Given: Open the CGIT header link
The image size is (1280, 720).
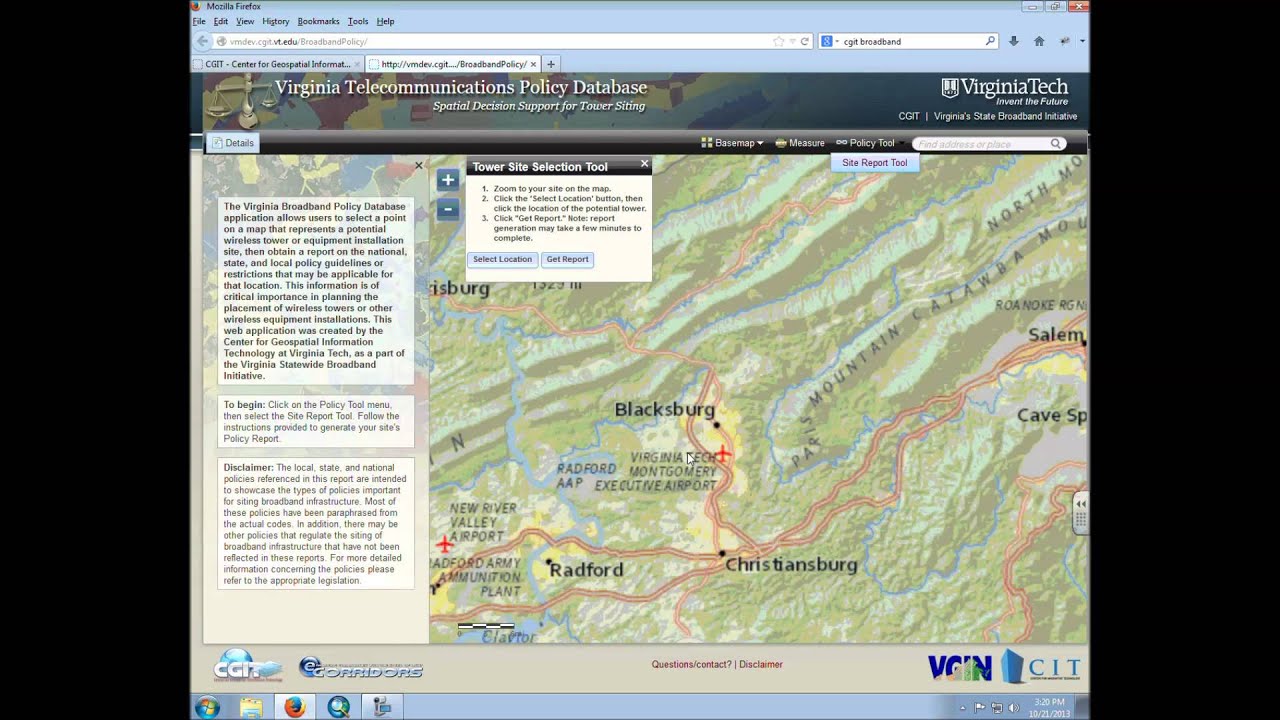Looking at the screenshot, I should (x=909, y=116).
